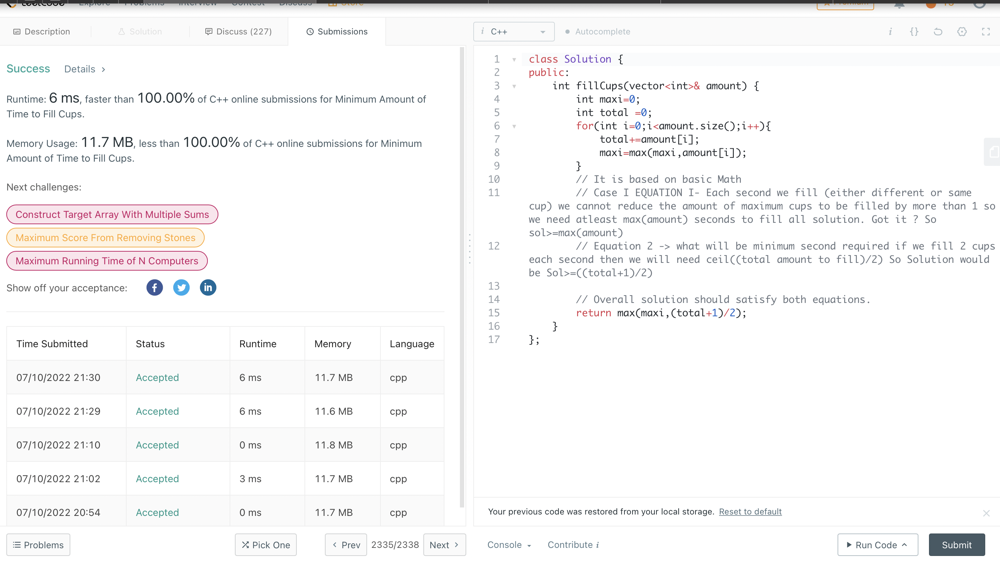Open submission Details link
The height and width of the screenshot is (563, 1000).
85,69
